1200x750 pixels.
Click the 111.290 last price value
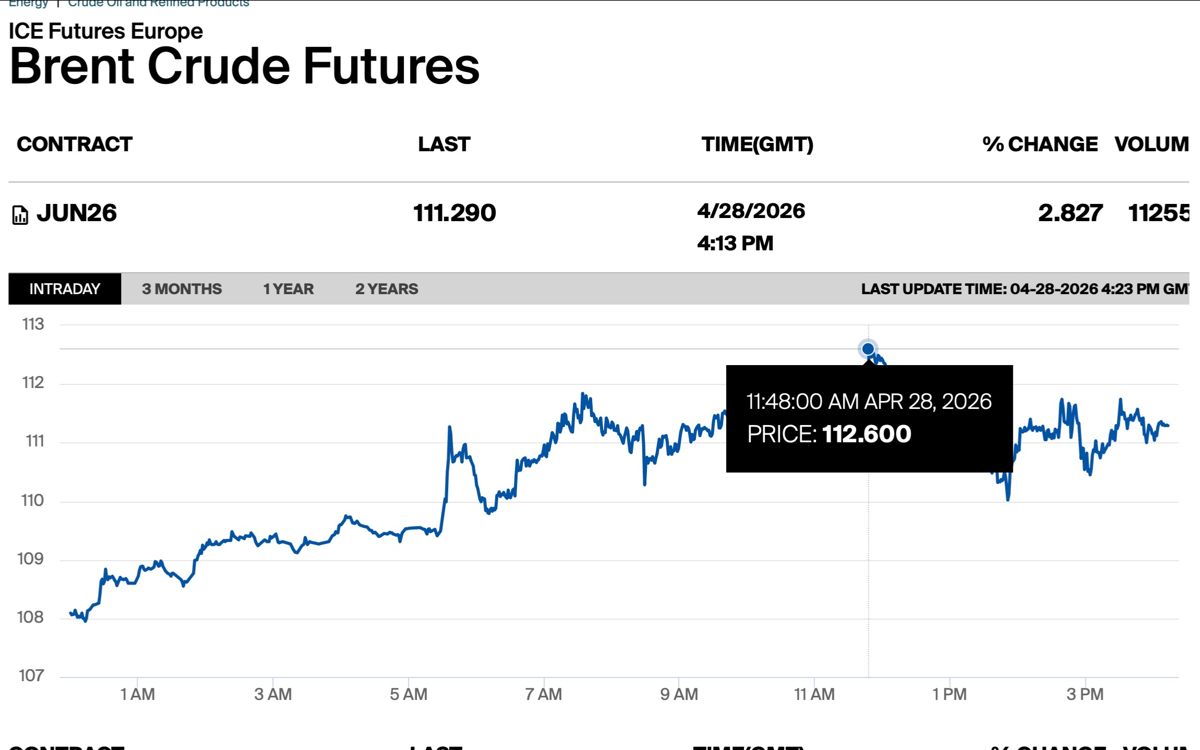(x=454, y=213)
